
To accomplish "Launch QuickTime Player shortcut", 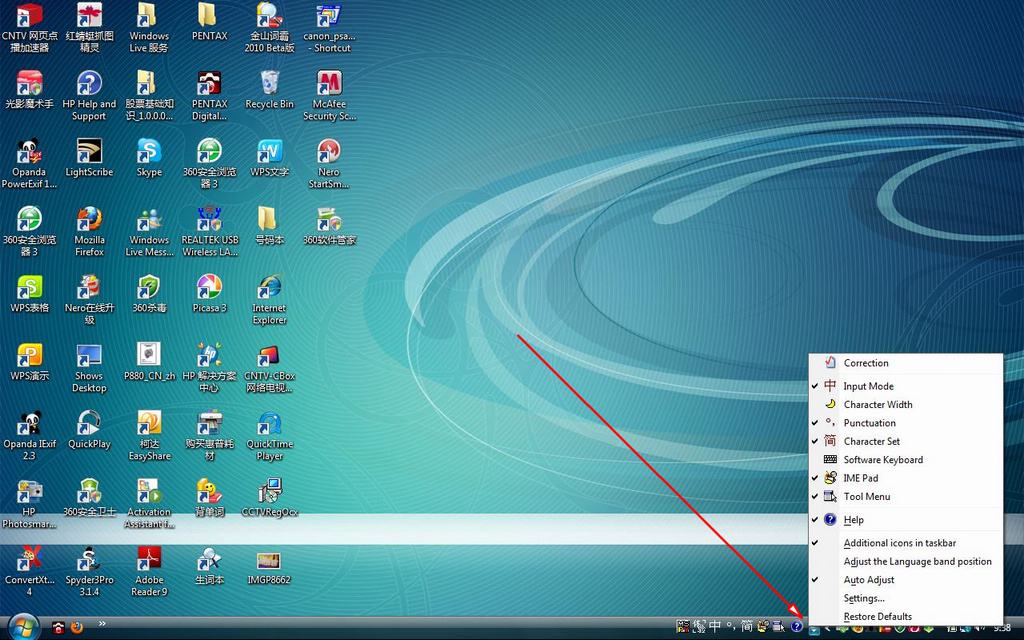I will [x=269, y=435].
